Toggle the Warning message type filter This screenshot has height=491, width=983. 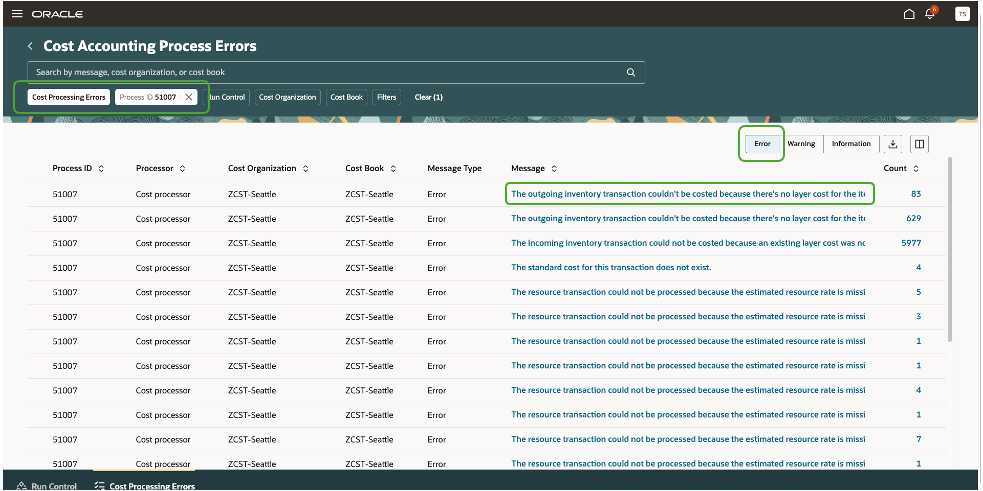[801, 144]
